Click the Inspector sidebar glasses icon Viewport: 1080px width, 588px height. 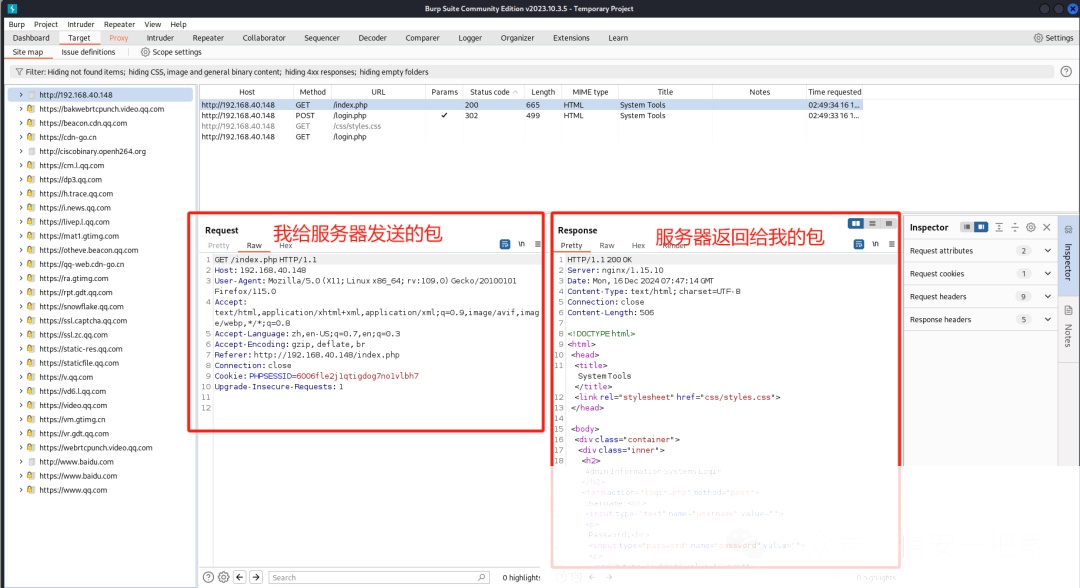(1068, 229)
